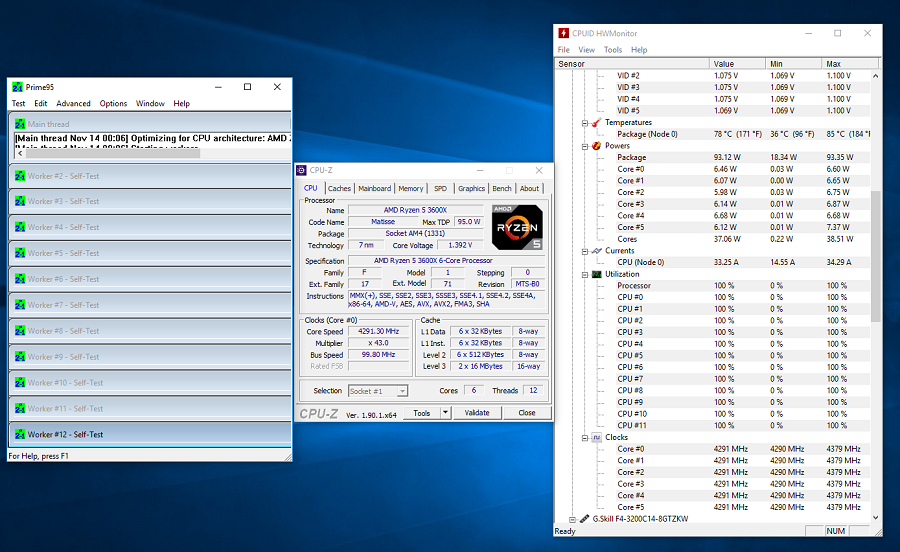Image resolution: width=900 pixels, height=552 pixels.
Task: Click the Max column header in HWMonitor
Action: point(849,64)
